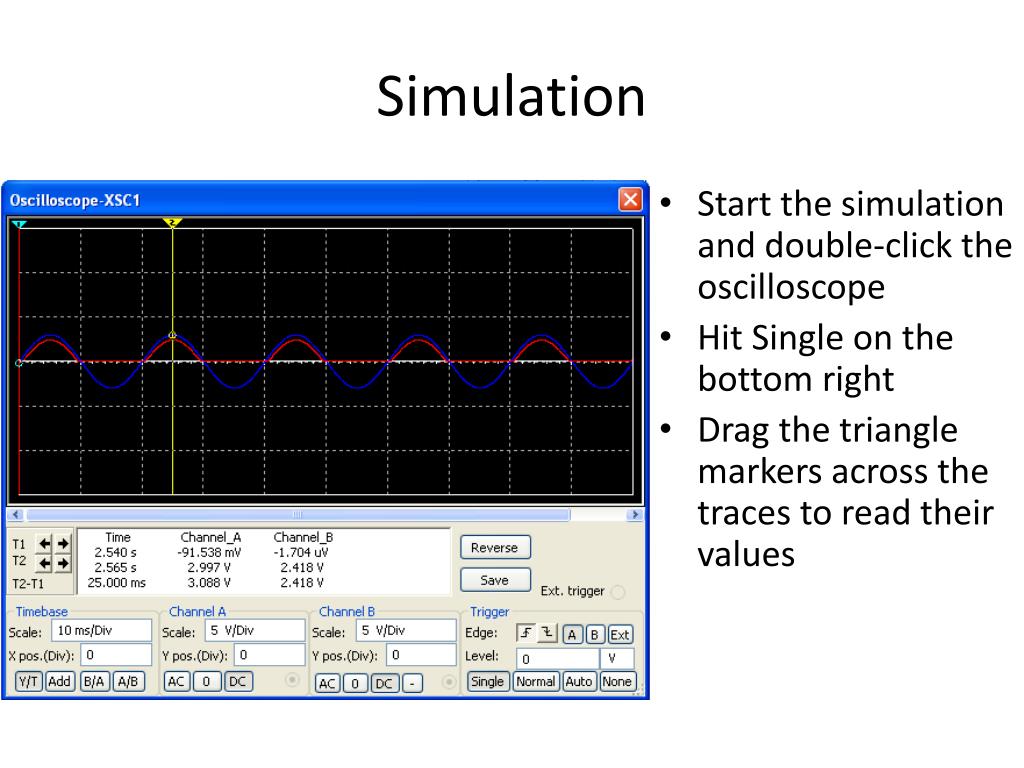Select B/A timebase mode
The width and height of the screenshot is (1024, 768).
(94, 681)
